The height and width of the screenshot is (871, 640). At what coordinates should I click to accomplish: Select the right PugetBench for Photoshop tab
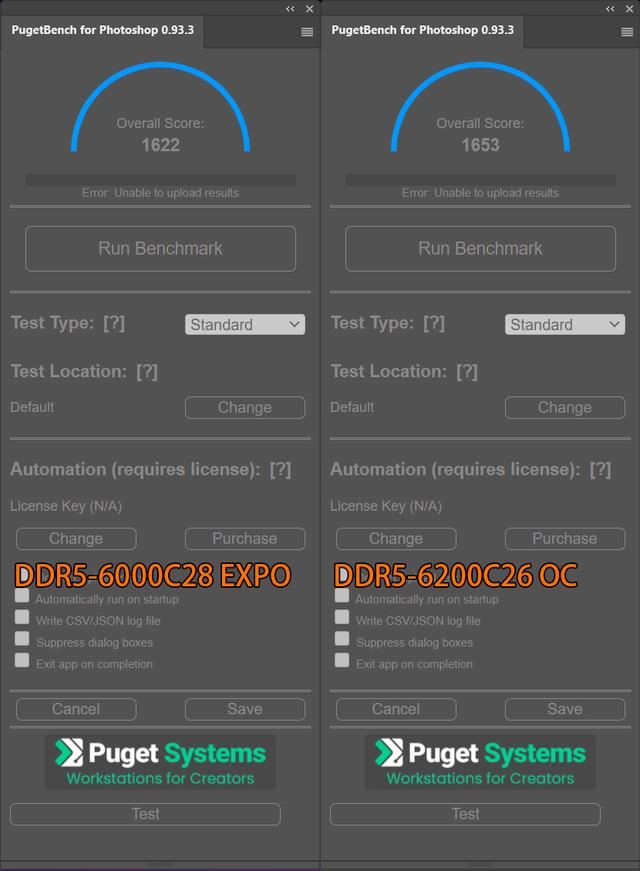click(423, 30)
